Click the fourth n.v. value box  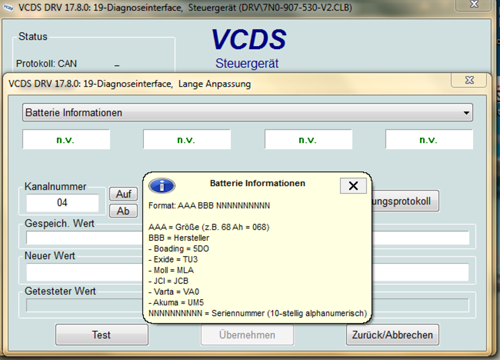(x=429, y=139)
